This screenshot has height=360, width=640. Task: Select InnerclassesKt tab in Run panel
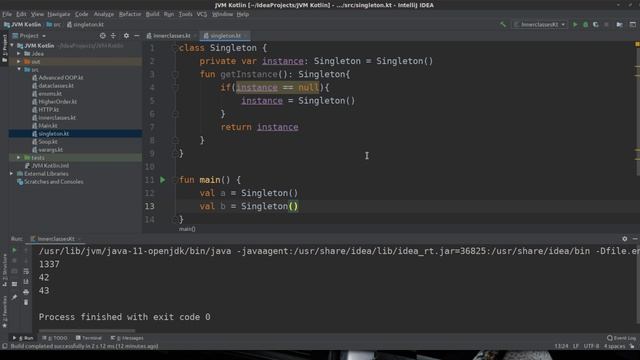click(x=56, y=239)
